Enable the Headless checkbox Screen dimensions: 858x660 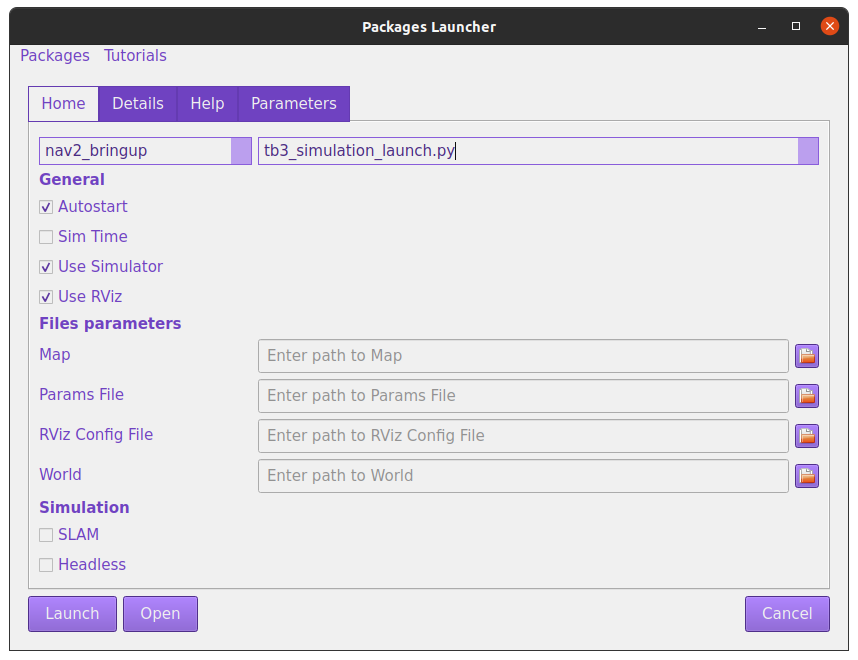point(46,565)
